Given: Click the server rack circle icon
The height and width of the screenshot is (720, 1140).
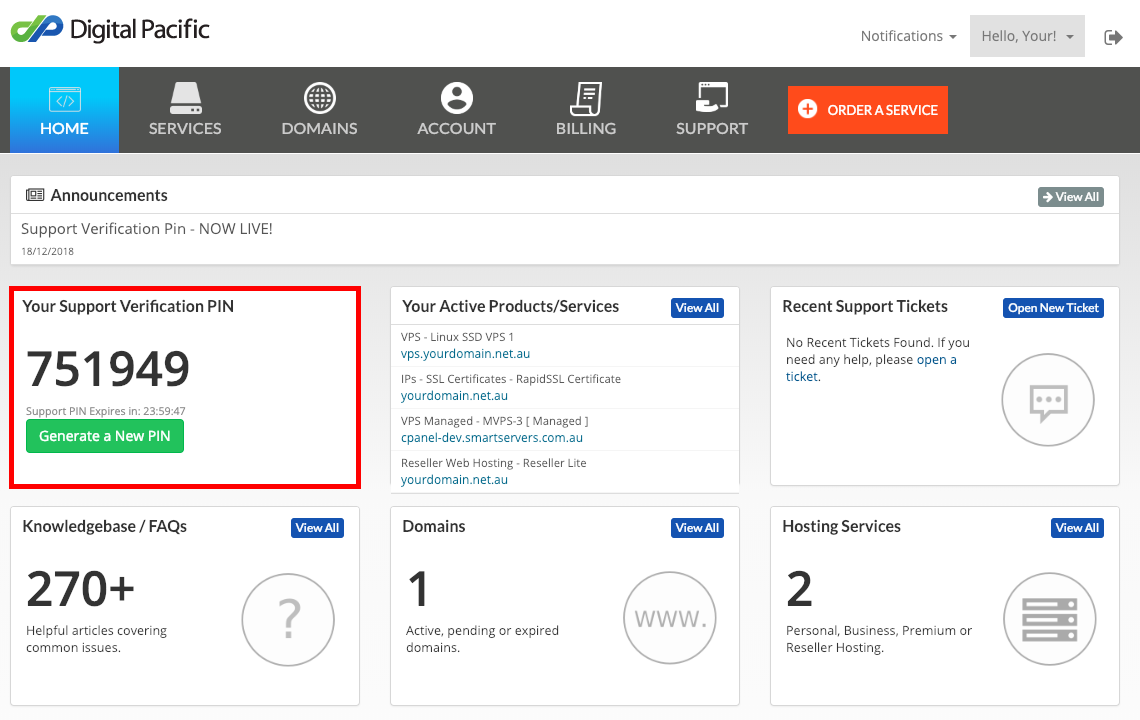Looking at the screenshot, I should (x=1050, y=619).
